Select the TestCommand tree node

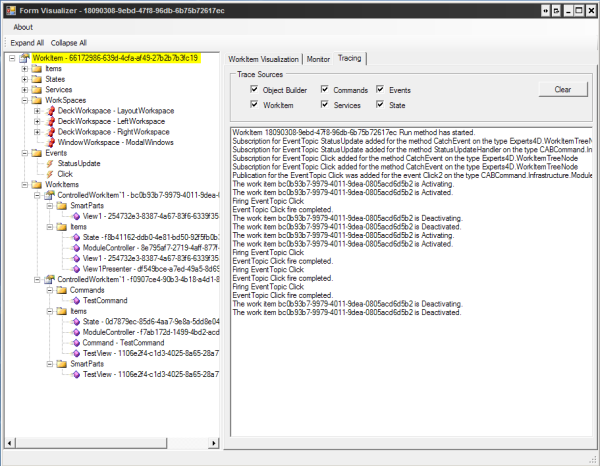point(105,301)
